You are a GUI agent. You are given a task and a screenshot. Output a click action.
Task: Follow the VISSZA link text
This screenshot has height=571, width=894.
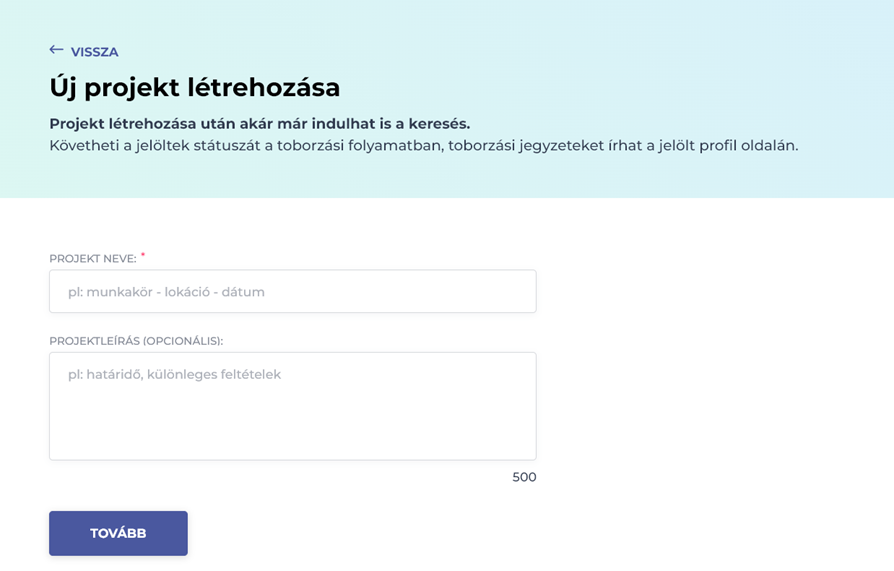[94, 52]
